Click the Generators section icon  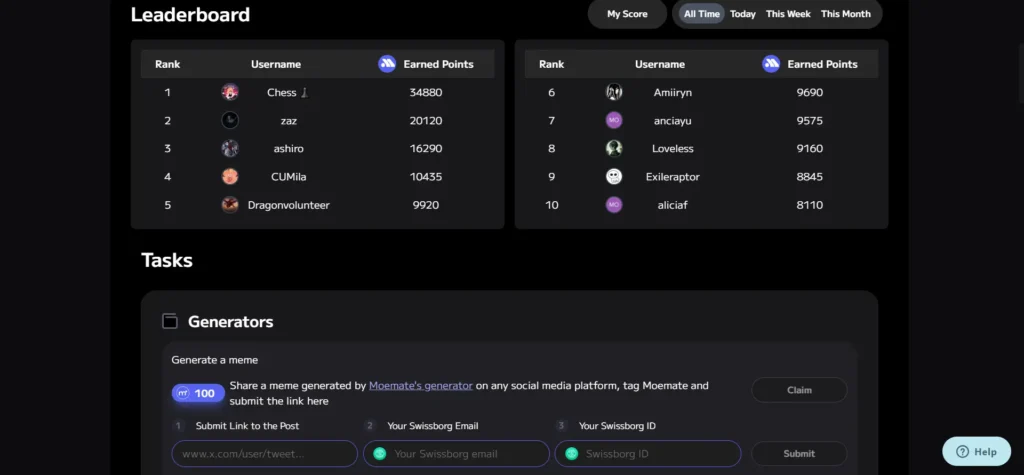point(170,321)
